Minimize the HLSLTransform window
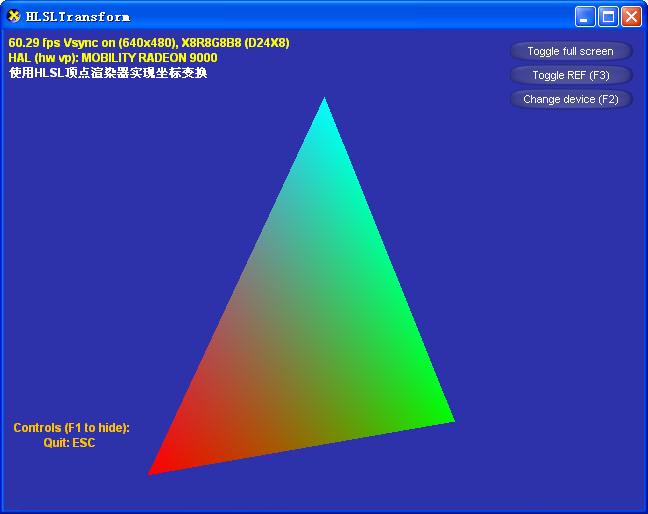The width and height of the screenshot is (648, 514). click(585, 17)
